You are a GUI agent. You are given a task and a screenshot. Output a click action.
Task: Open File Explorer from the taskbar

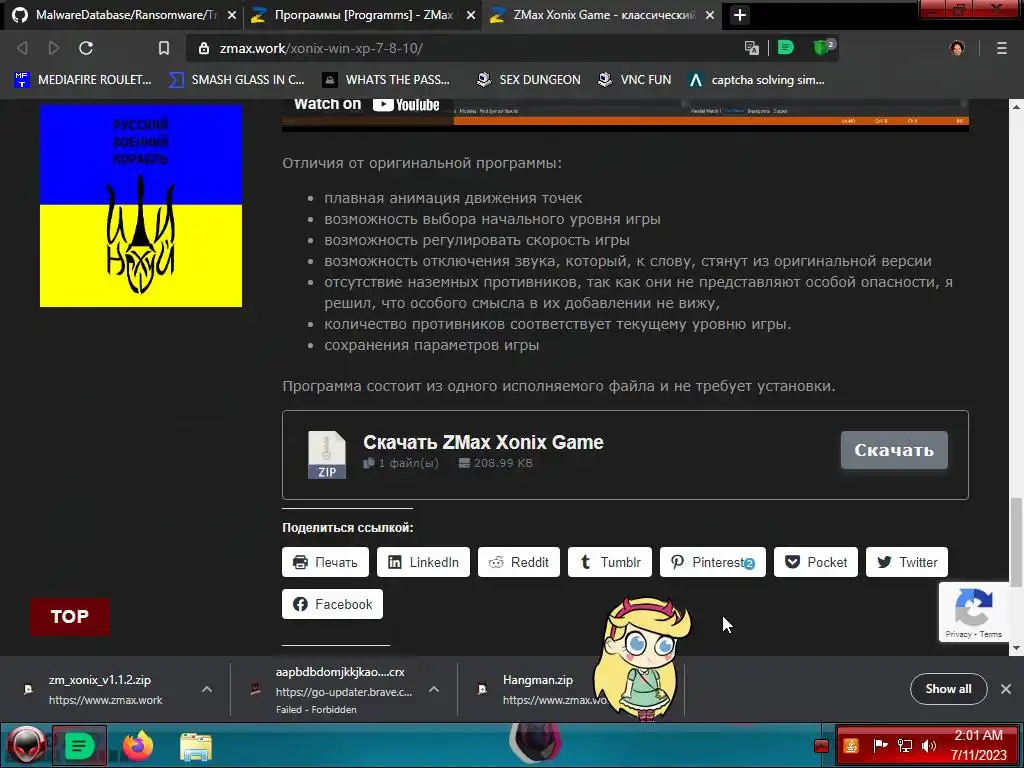pyautogui.click(x=195, y=746)
